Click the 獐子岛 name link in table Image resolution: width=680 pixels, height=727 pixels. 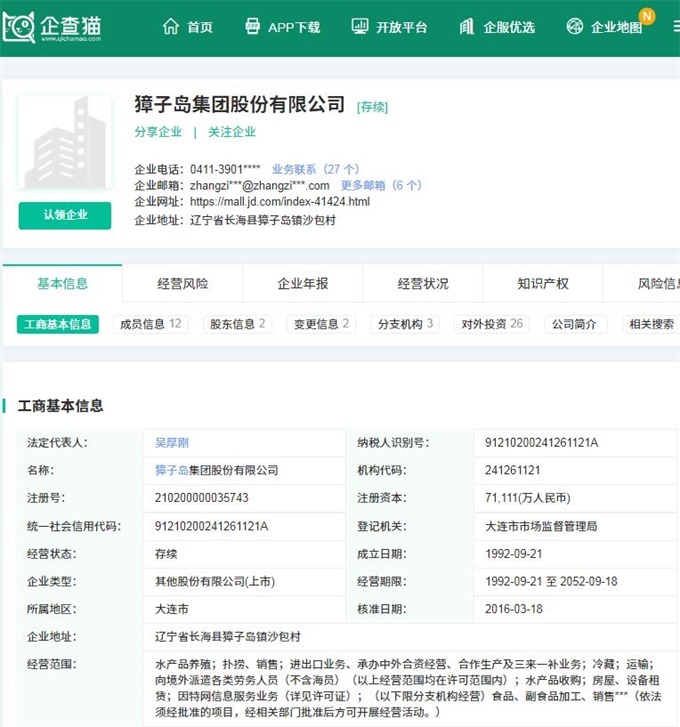(x=172, y=470)
